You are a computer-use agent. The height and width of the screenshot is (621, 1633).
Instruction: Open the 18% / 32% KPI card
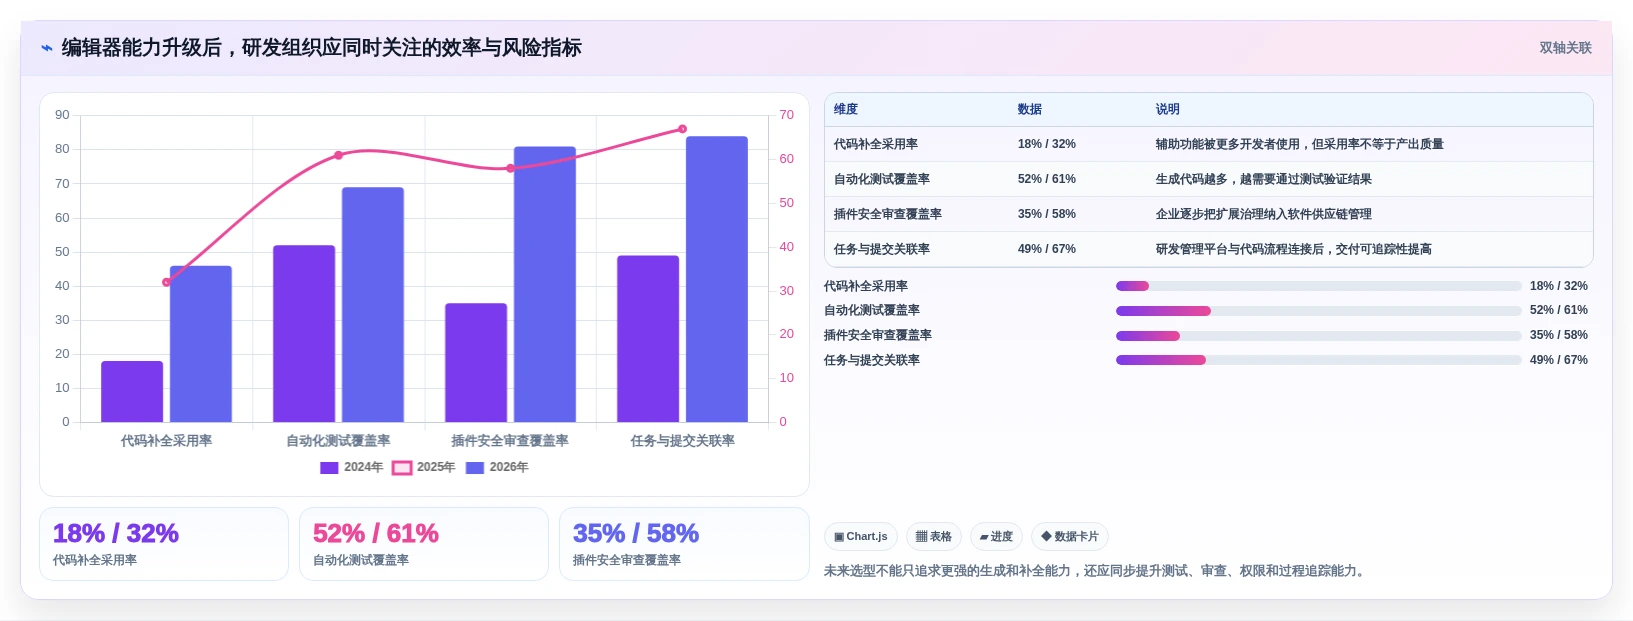(164, 544)
